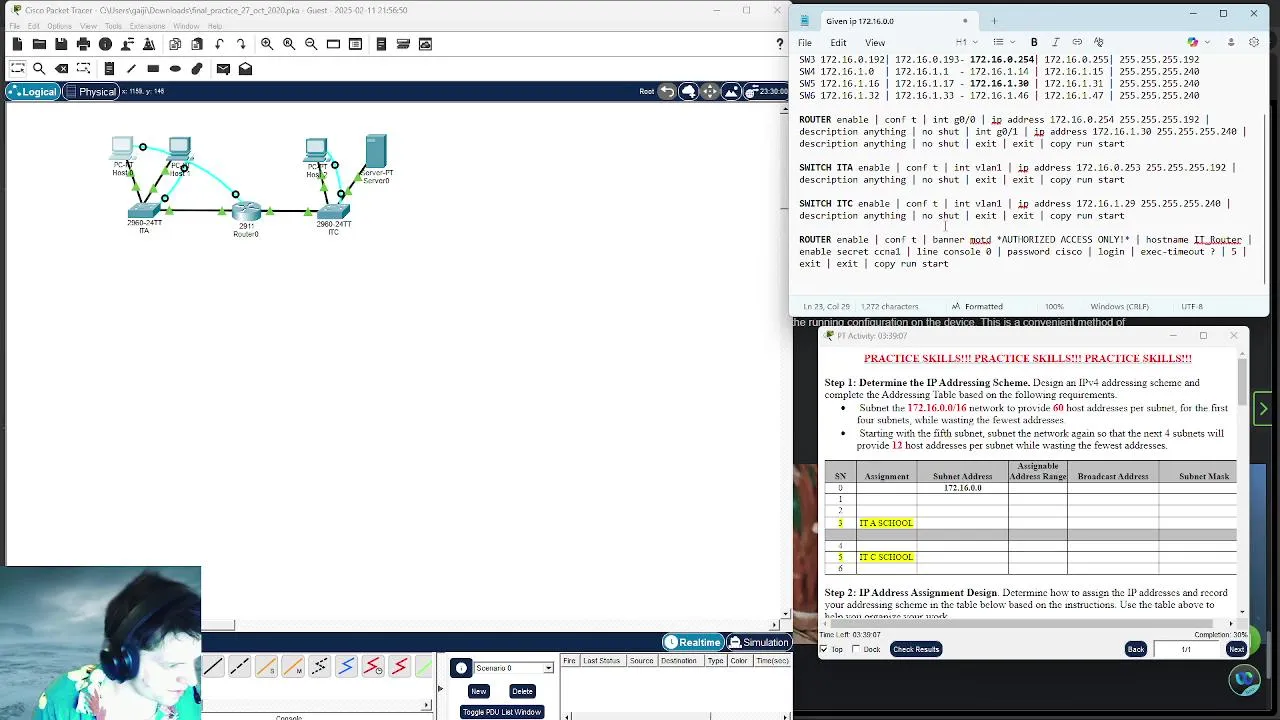The height and width of the screenshot is (720, 1280).
Task: Switch to Realtime mode
Action: click(x=692, y=642)
